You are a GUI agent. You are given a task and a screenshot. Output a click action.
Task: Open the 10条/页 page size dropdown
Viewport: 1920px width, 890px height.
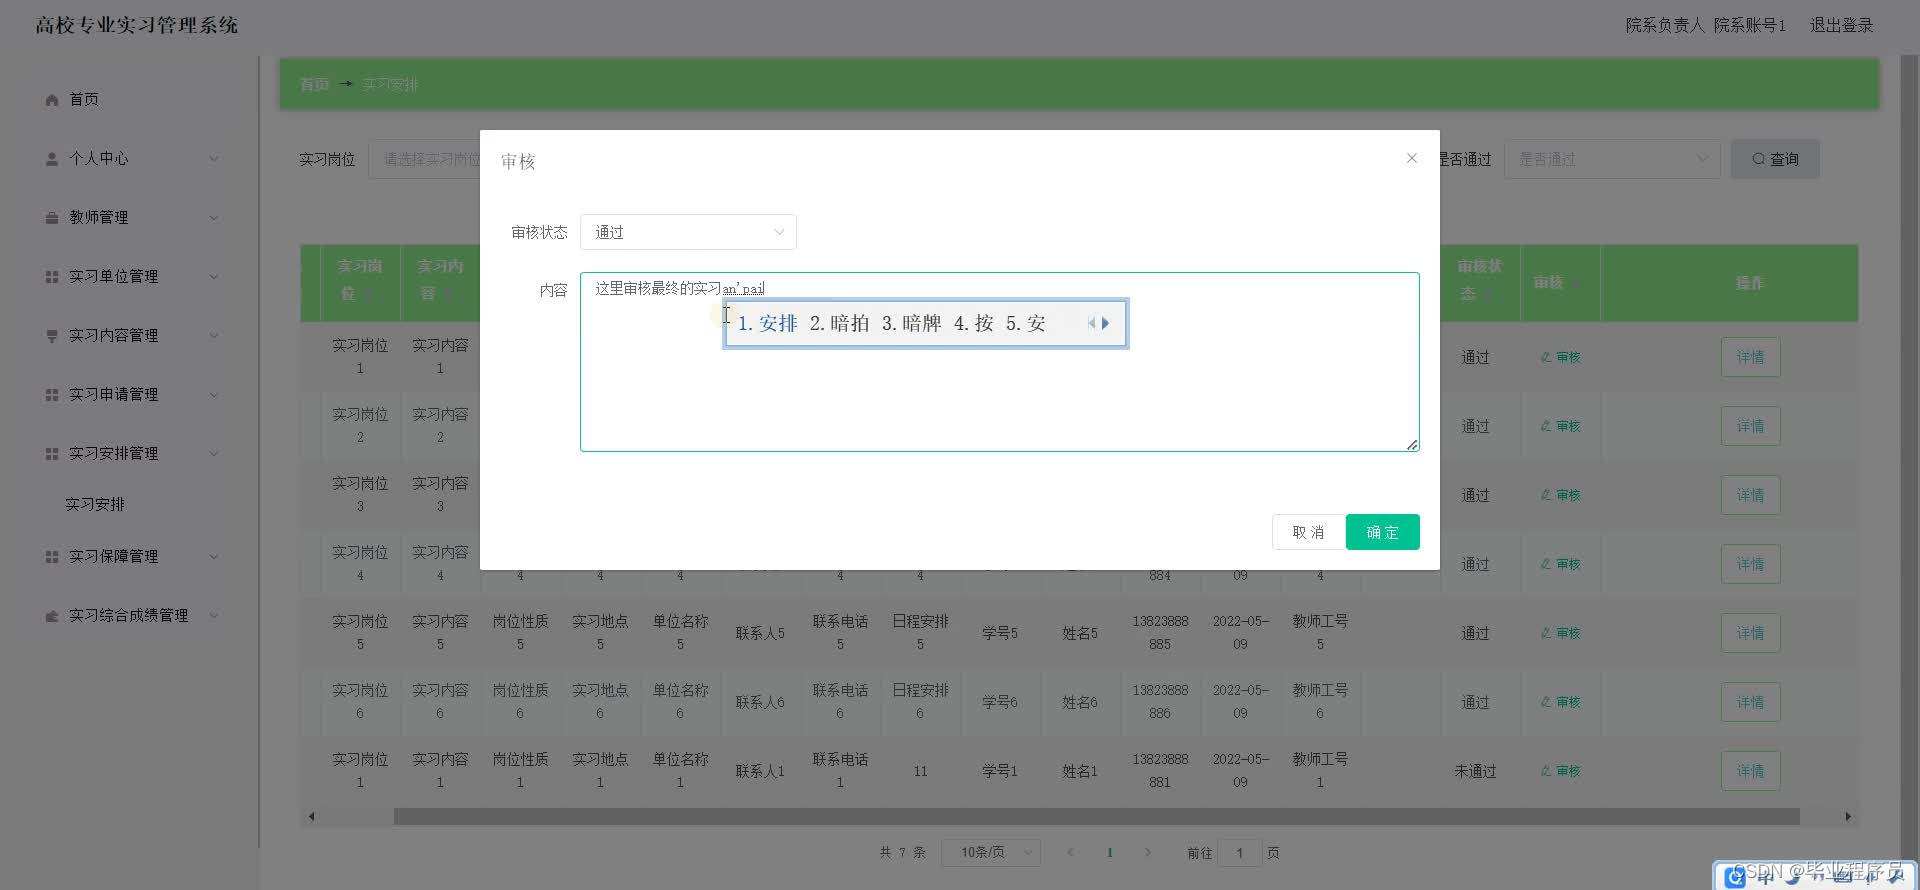[x=991, y=853]
